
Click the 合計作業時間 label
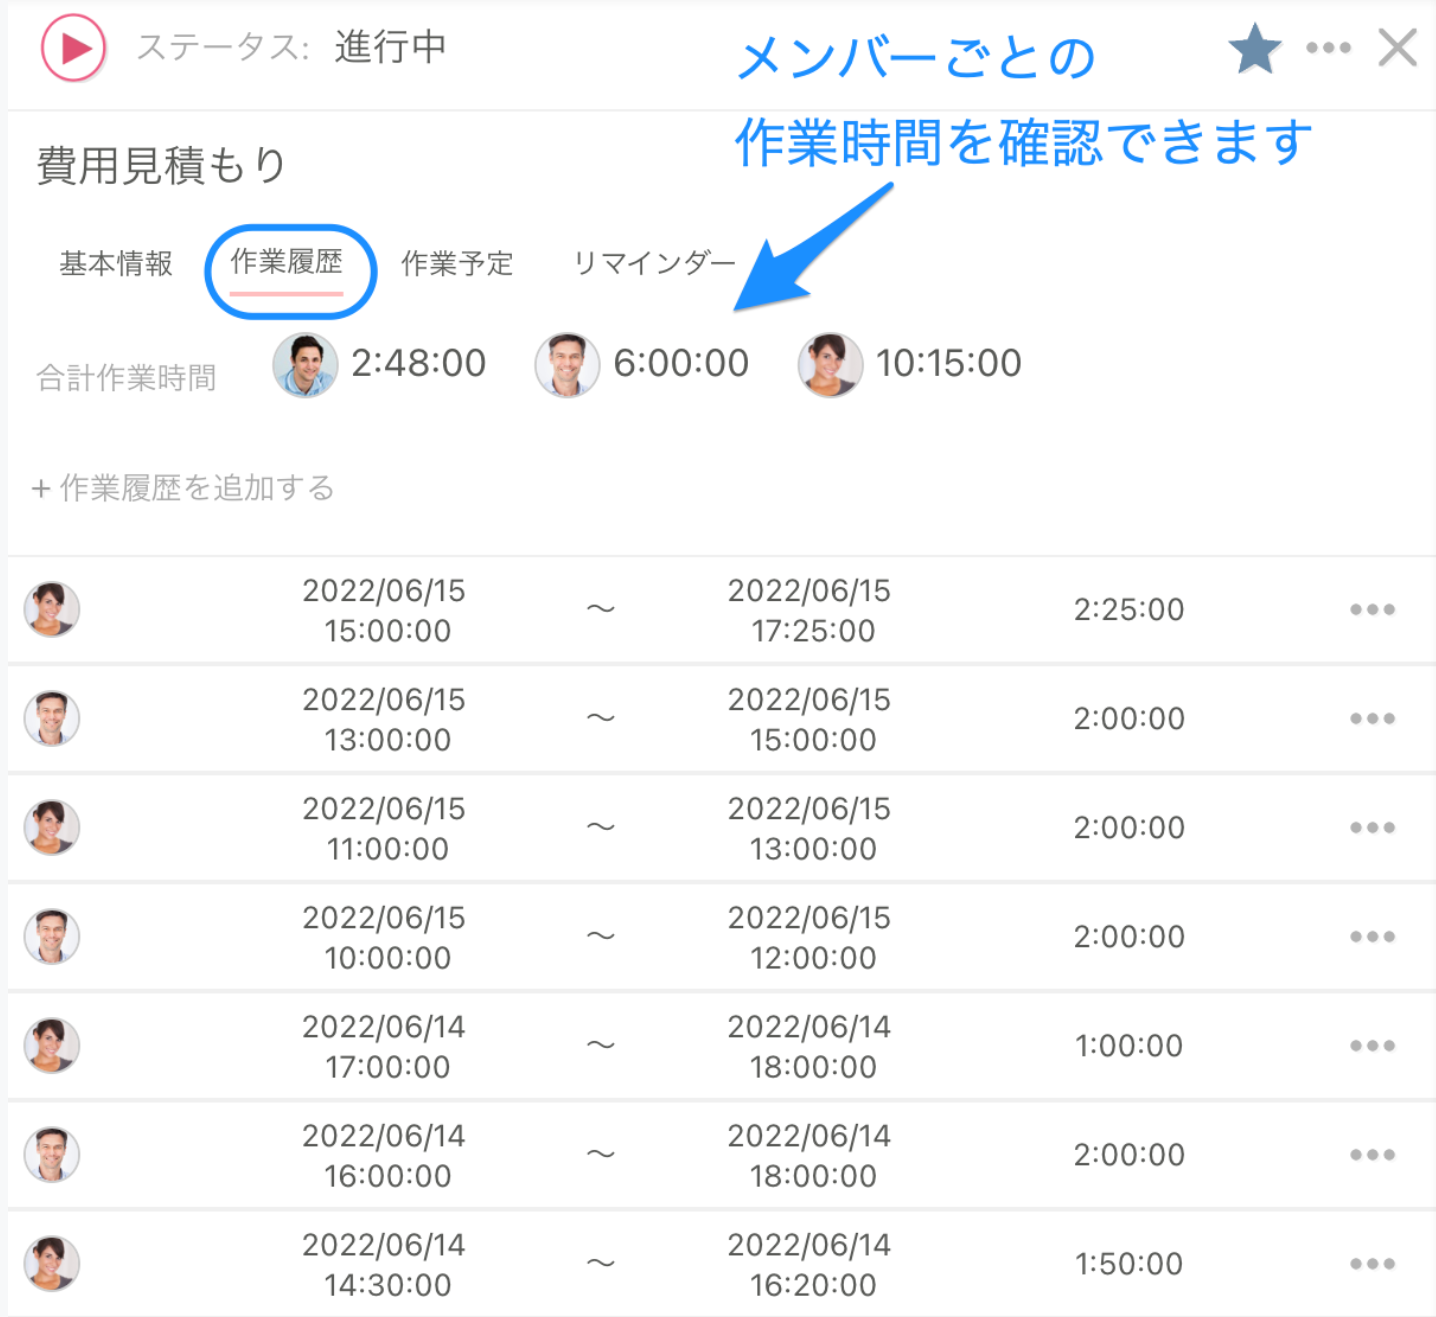pos(127,376)
